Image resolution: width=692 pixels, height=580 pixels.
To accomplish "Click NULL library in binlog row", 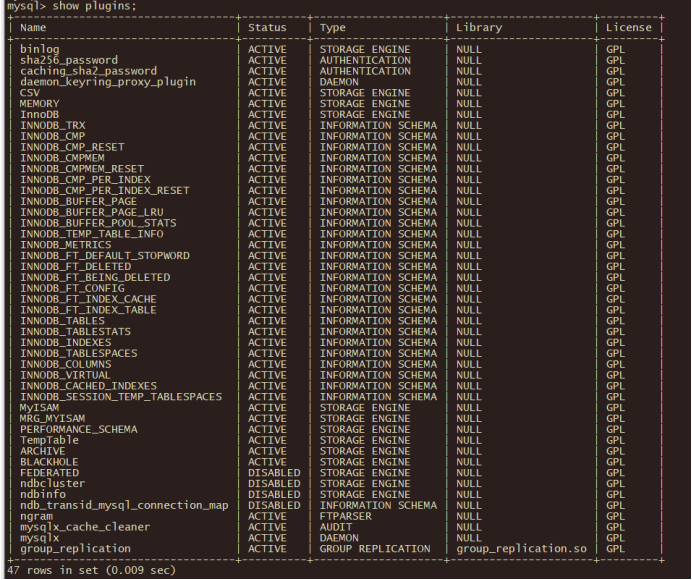I will point(469,49).
